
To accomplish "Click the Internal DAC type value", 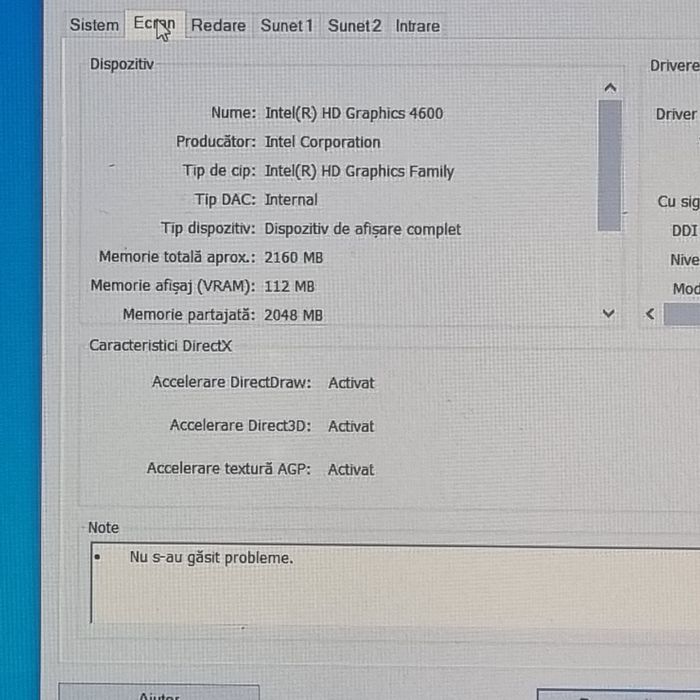I will [291, 200].
